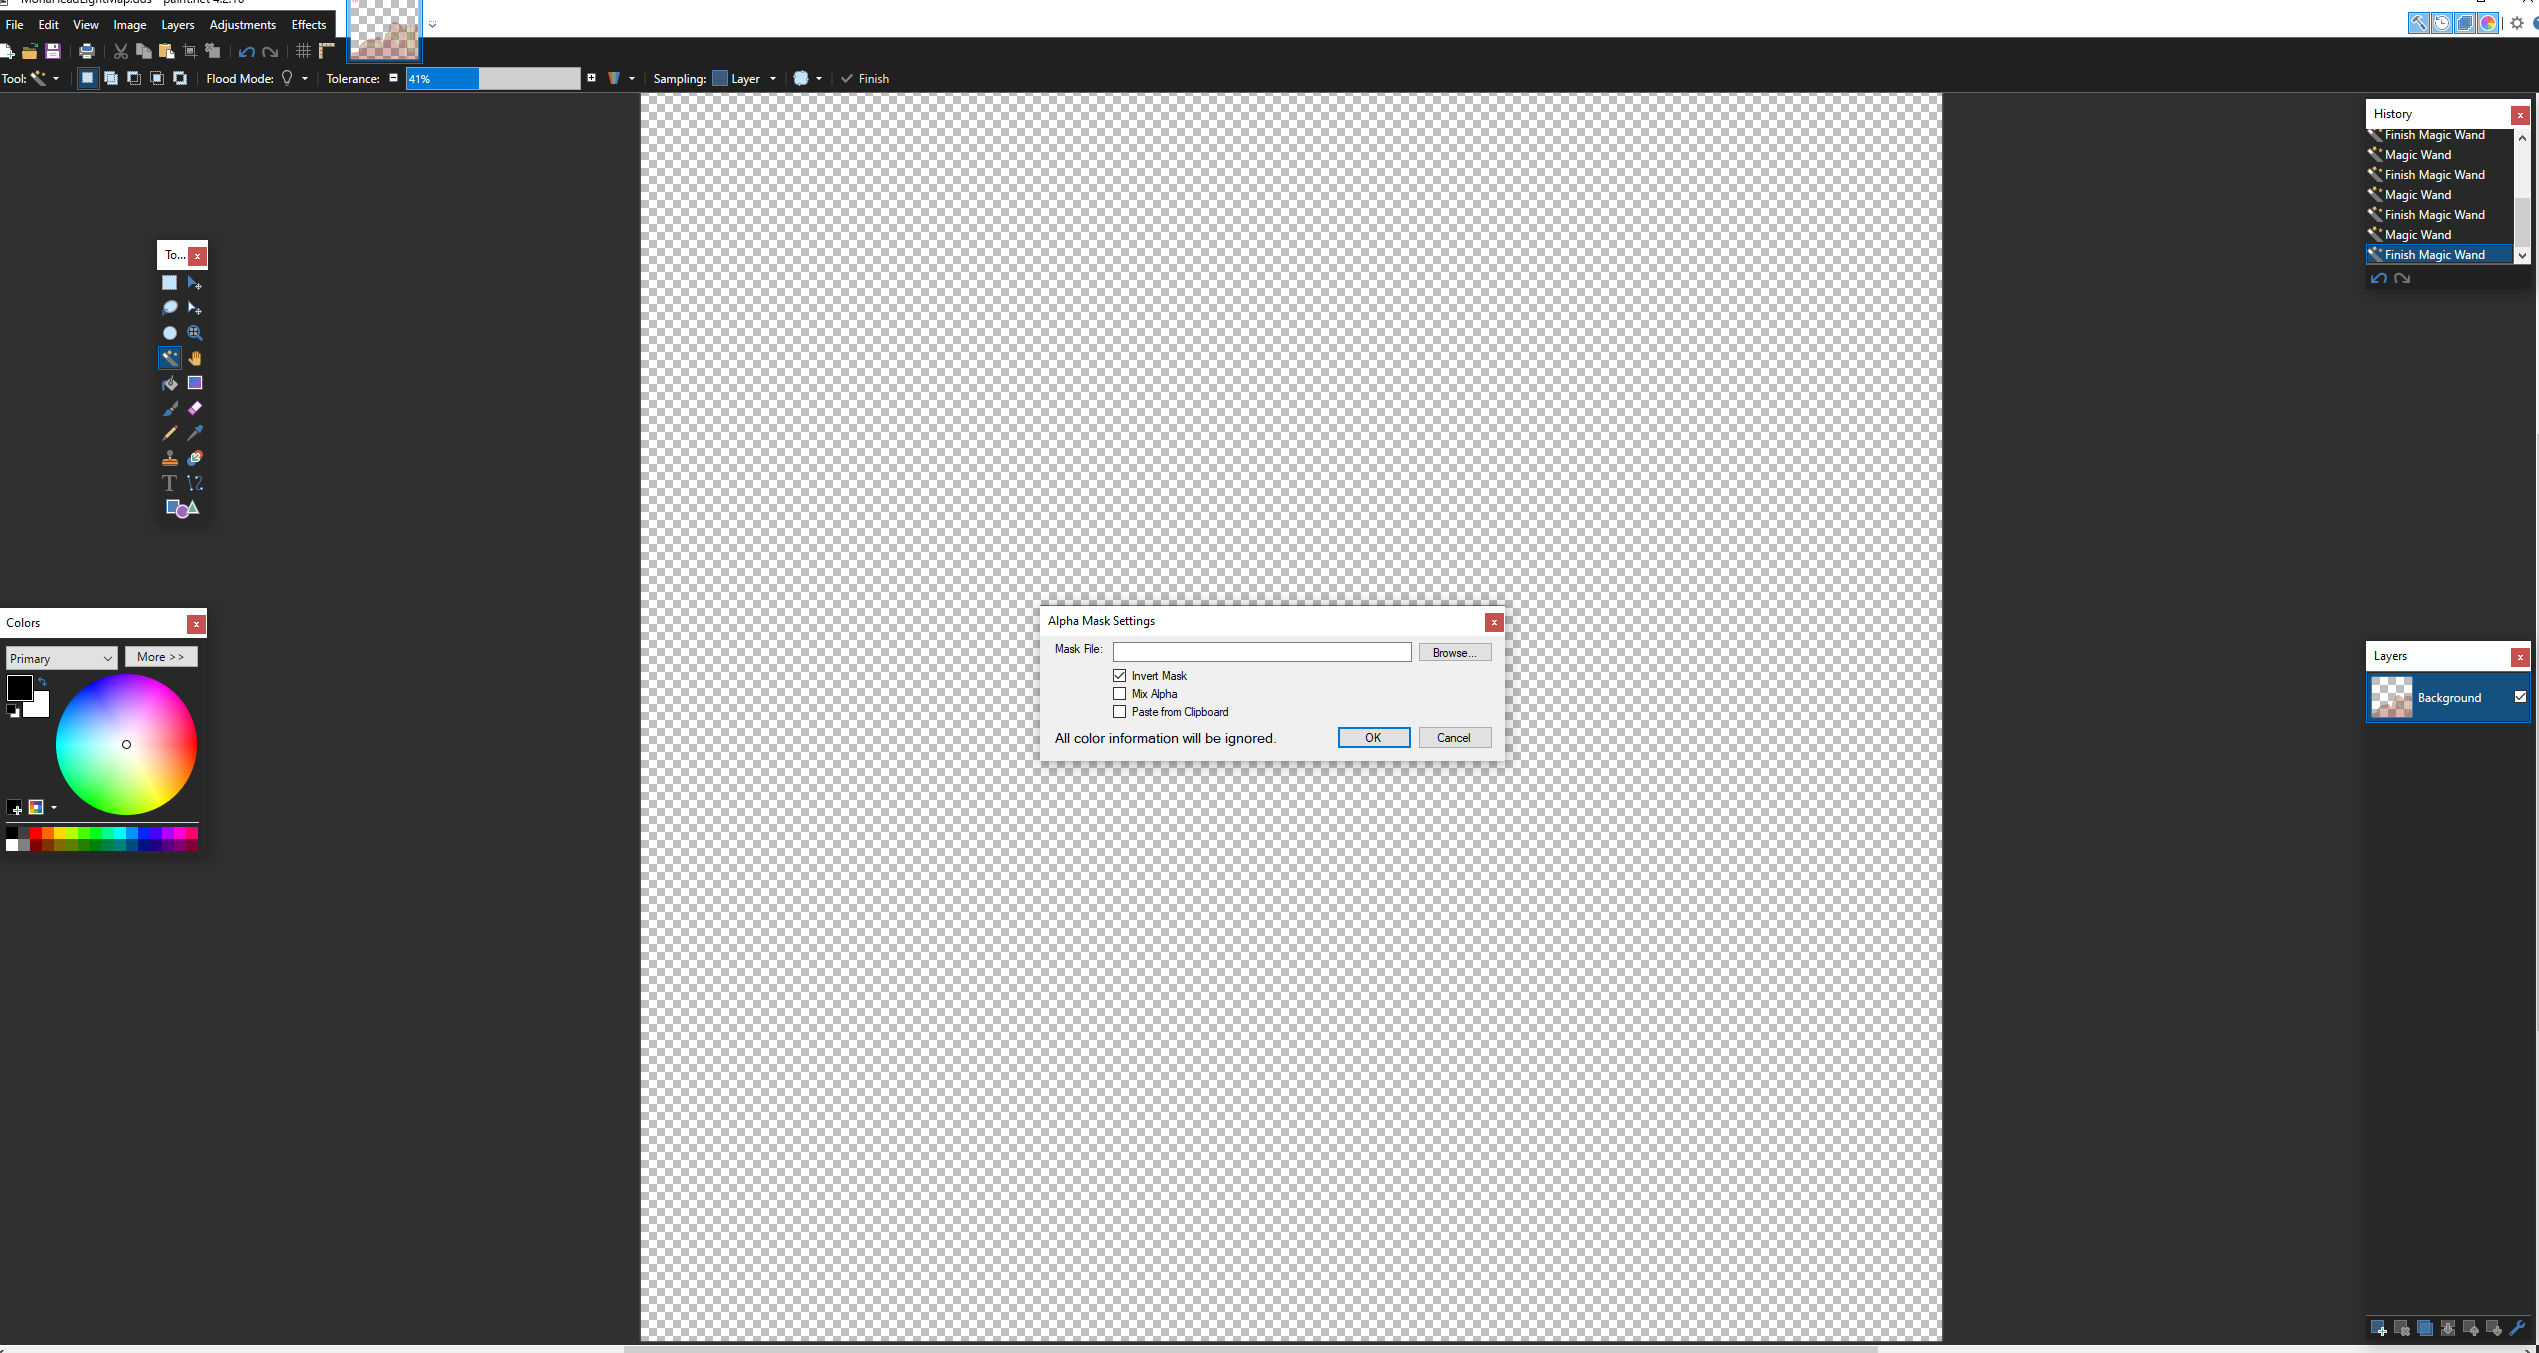Open the Tool chooser dropdown arrow

[56, 79]
